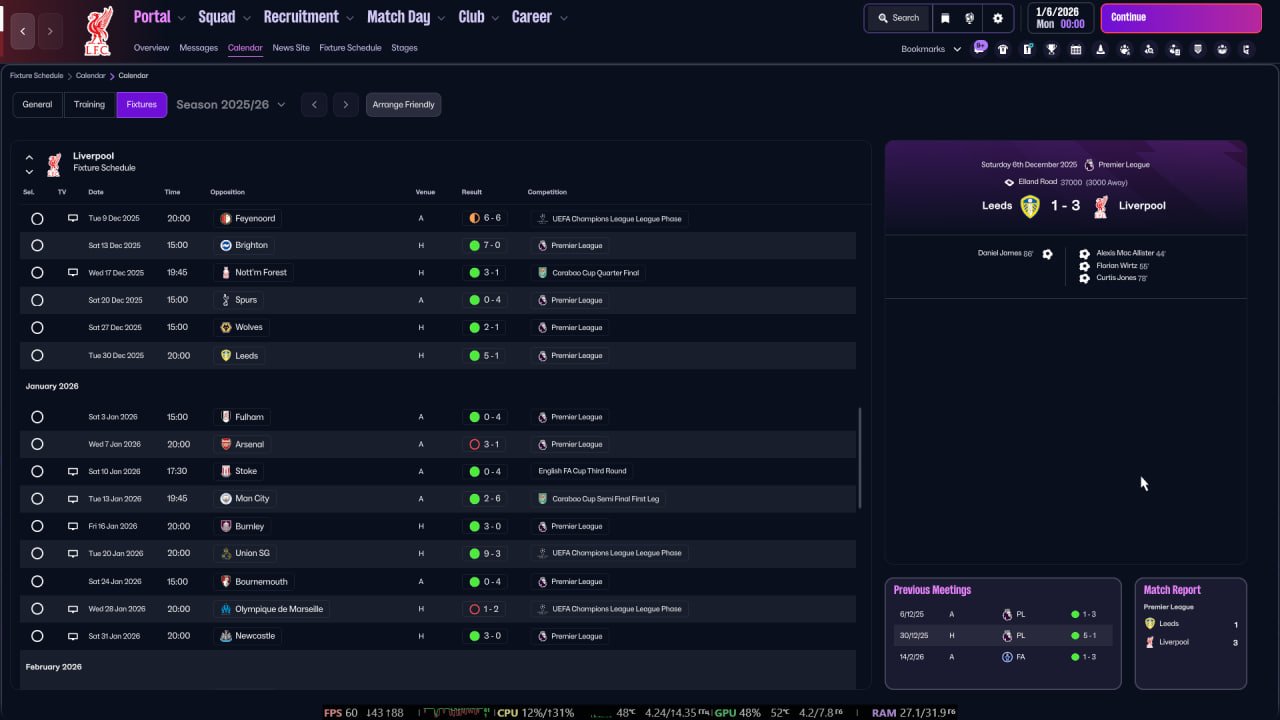This screenshot has width=1280, height=720.
Task: Click the TV icon on the Nott'm Forest row
Action: (73, 272)
